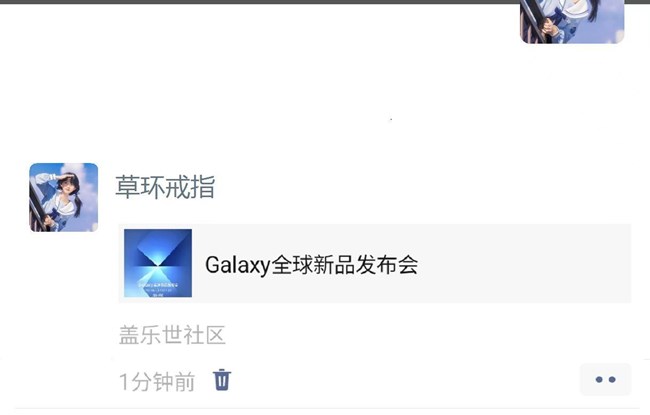Remove this moment using the delete icon
This screenshot has height=415, width=650.
[x=222, y=380]
